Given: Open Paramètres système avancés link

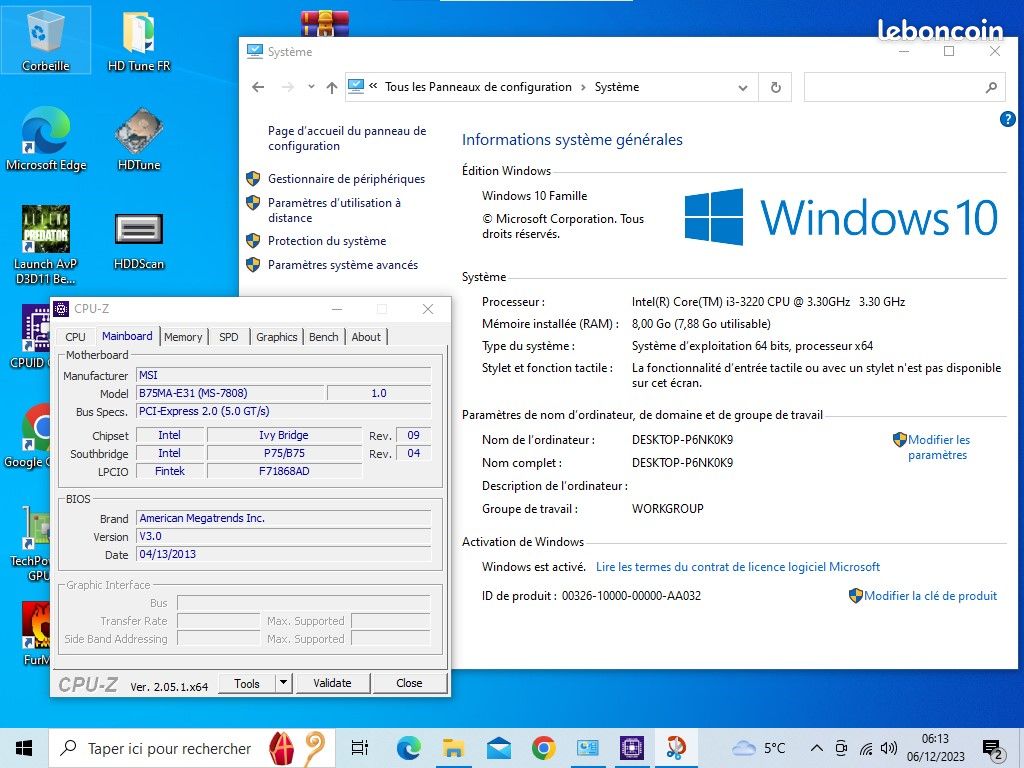Looking at the screenshot, I should (x=343, y=265).
